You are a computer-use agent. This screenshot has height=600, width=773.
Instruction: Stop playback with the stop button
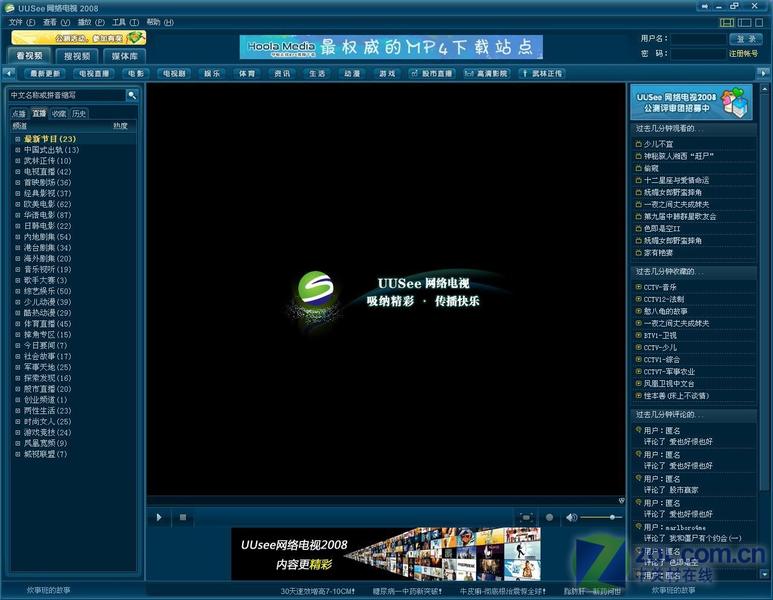(183, 517)
